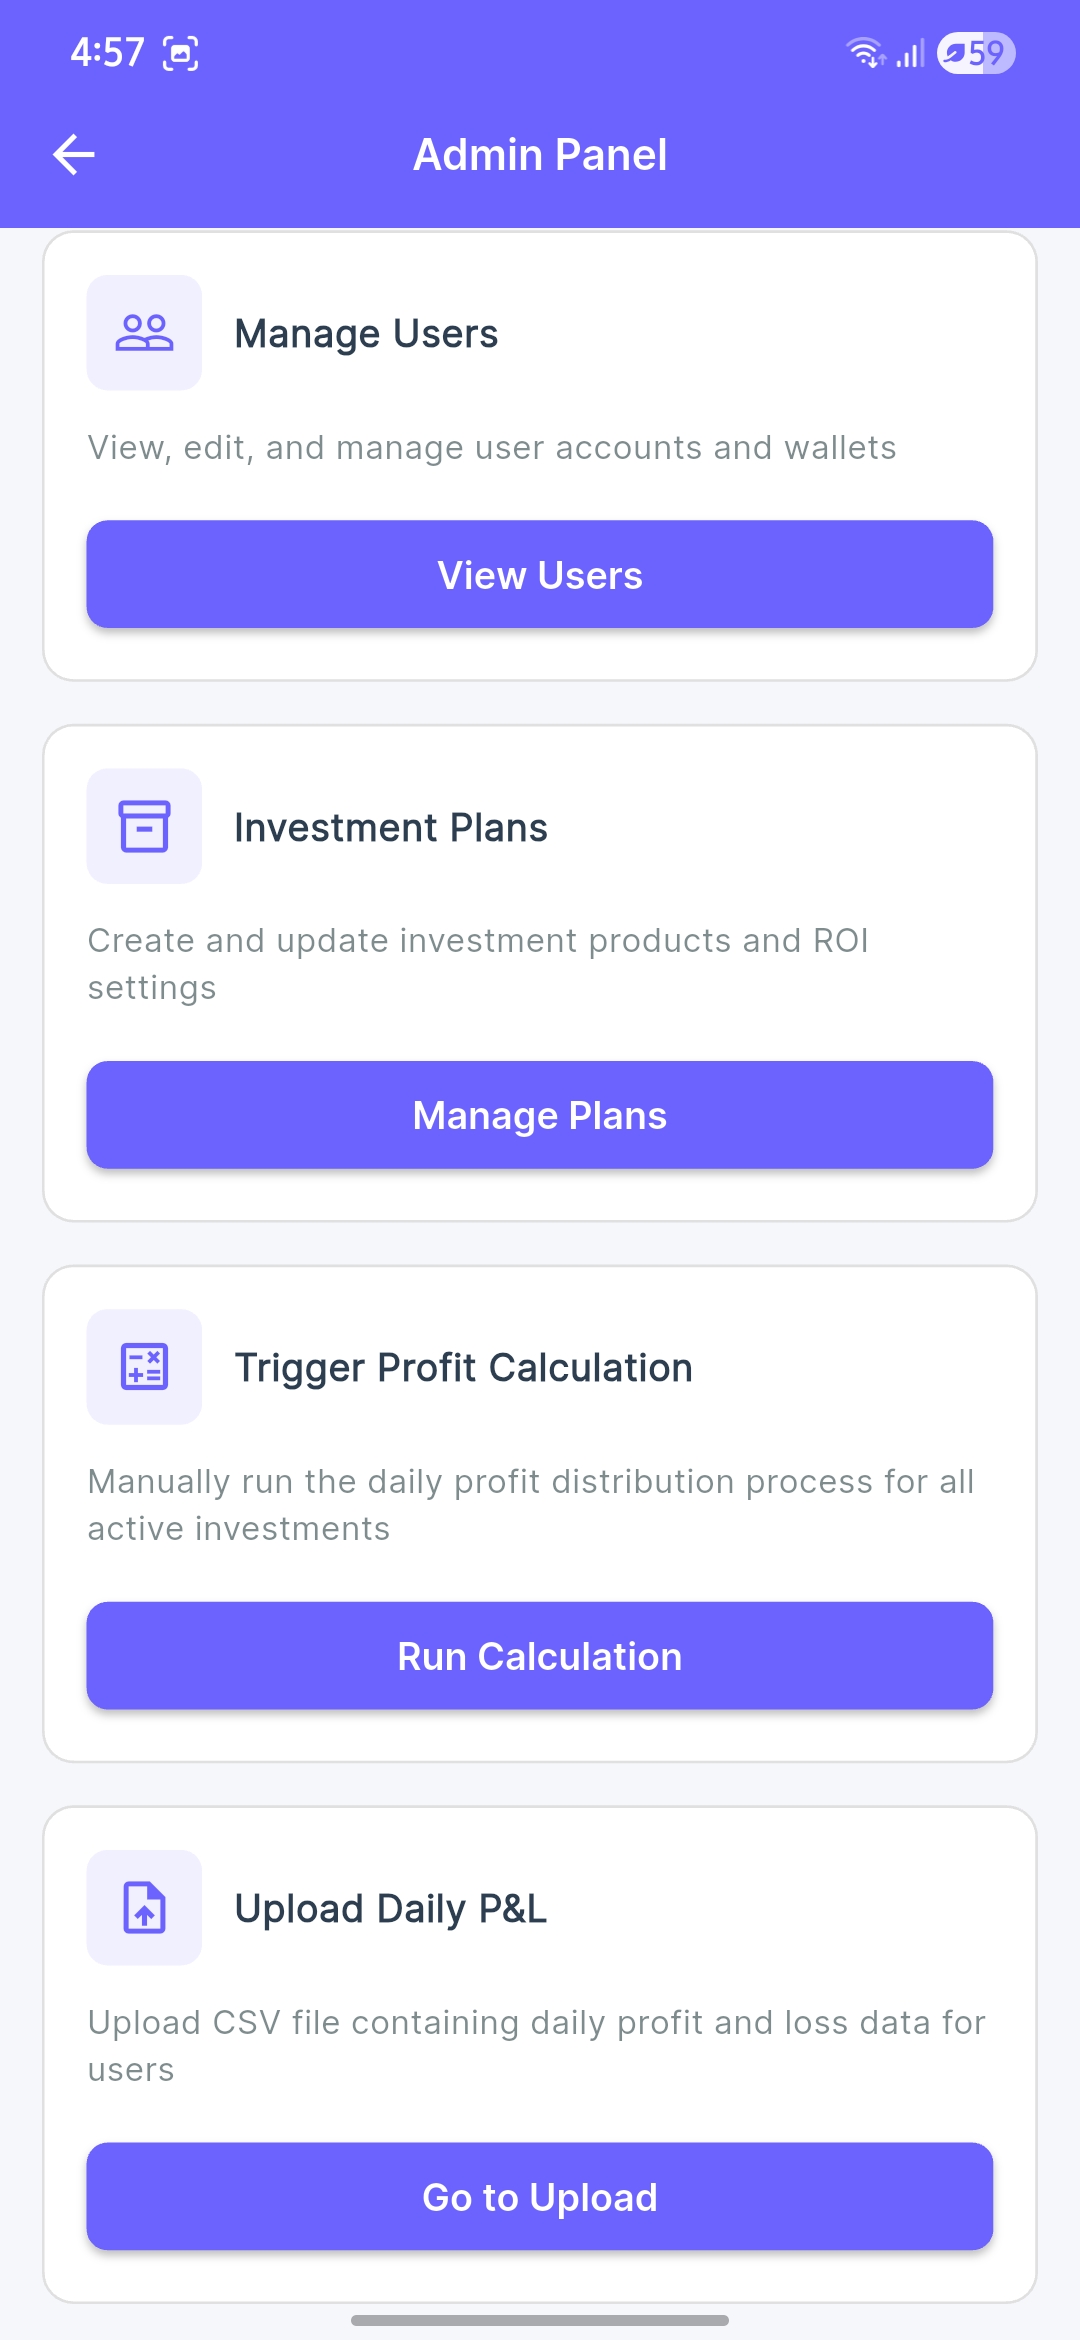Tap the 4:57 clock in status bar
The height and width of the screenshot is (2340, 1080).
(x=108, y=53)
